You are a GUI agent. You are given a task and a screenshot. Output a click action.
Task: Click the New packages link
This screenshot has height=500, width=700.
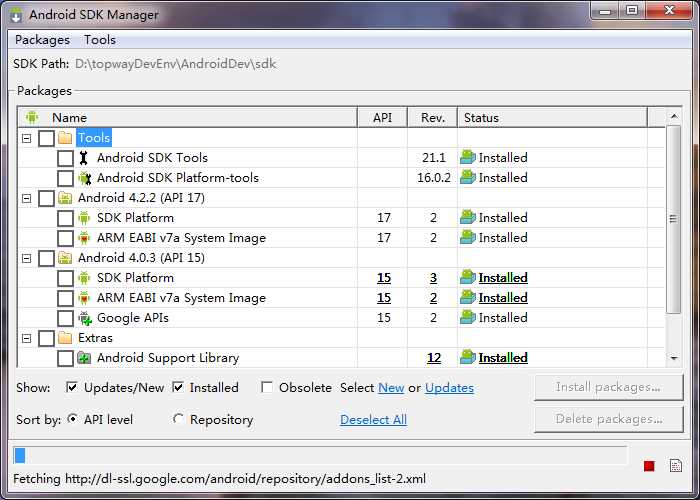click(x=391, y=388)
